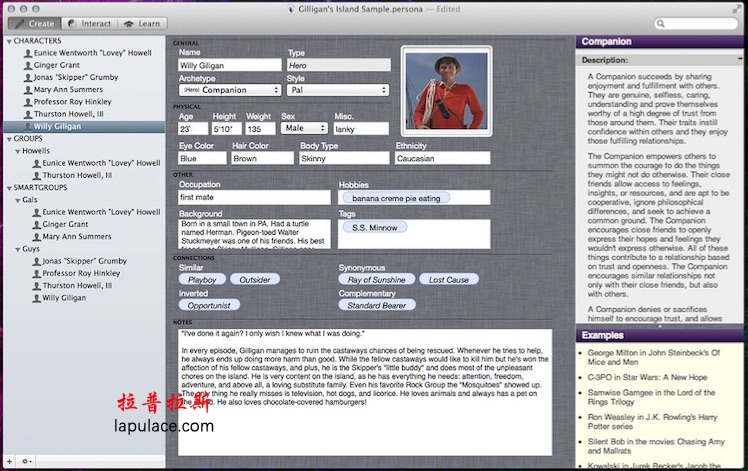
Task: Click the S.S. Minnow tag token
Action: [x=374, y=227]
